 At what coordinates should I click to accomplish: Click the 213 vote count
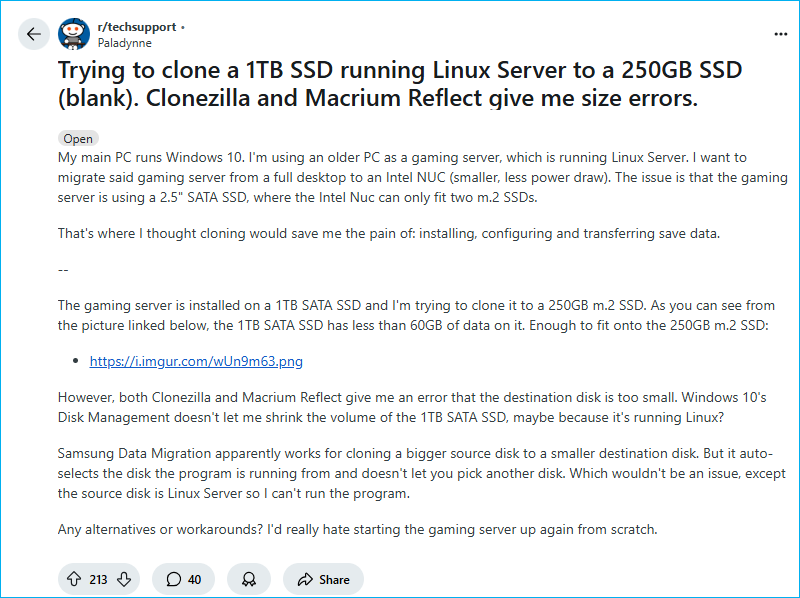click(98, 579)
